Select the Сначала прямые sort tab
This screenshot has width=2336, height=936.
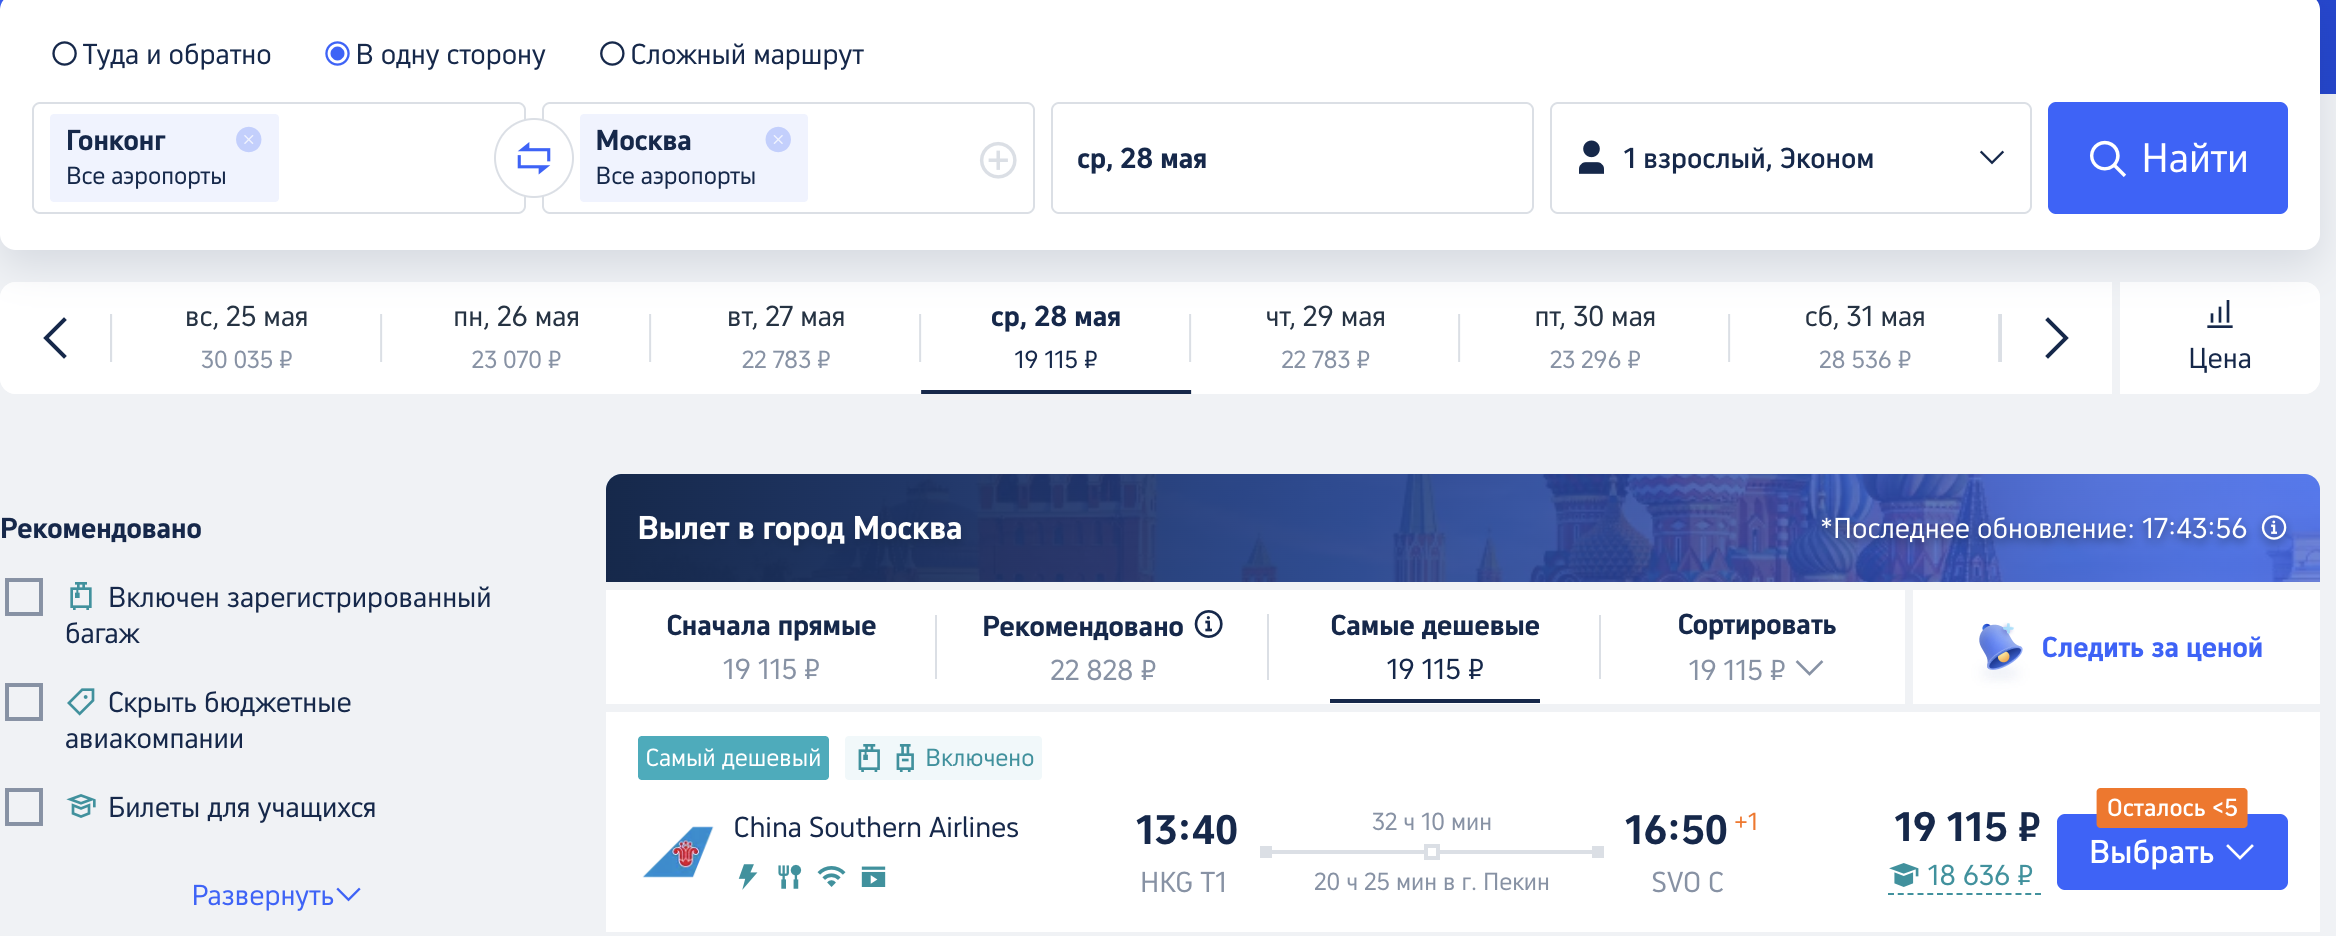click(771, 647)
